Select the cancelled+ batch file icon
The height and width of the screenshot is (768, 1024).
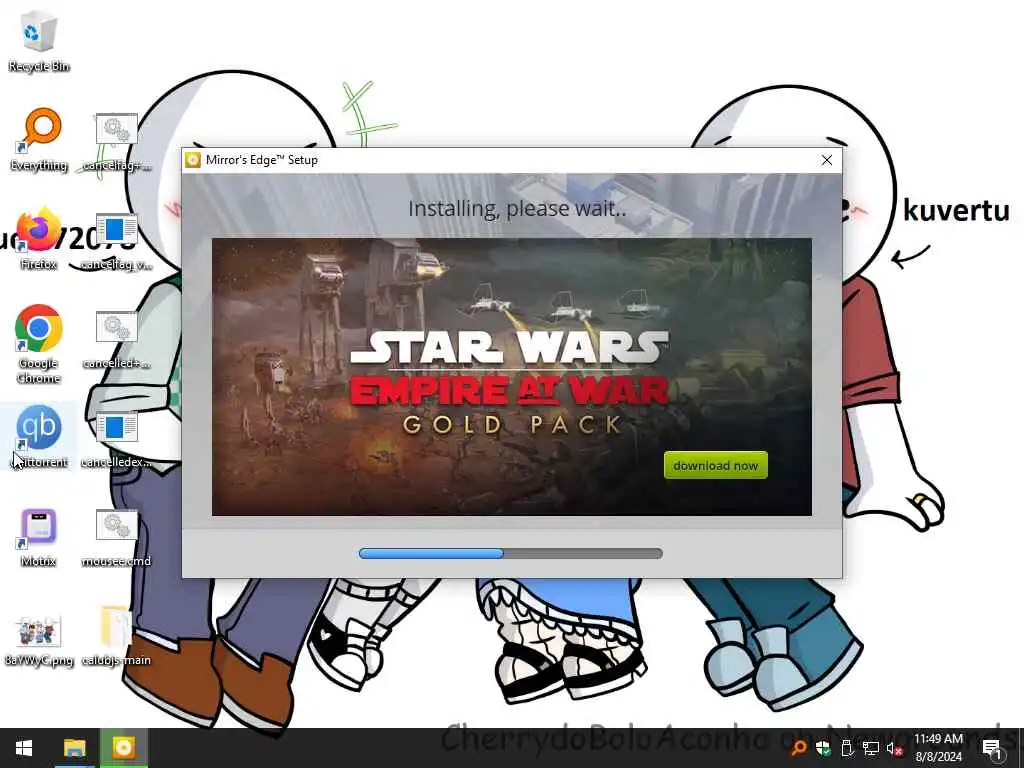[x=116, y=340]
